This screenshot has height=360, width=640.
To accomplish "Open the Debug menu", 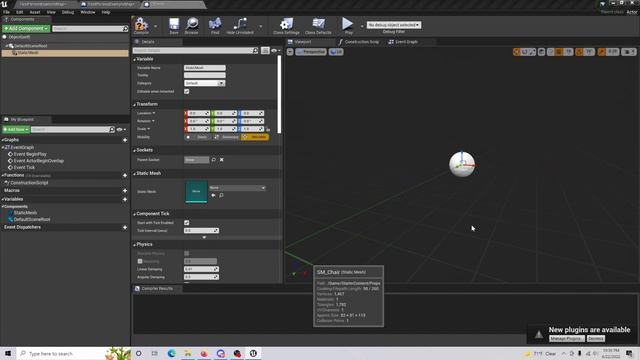I will click(68, 12).
